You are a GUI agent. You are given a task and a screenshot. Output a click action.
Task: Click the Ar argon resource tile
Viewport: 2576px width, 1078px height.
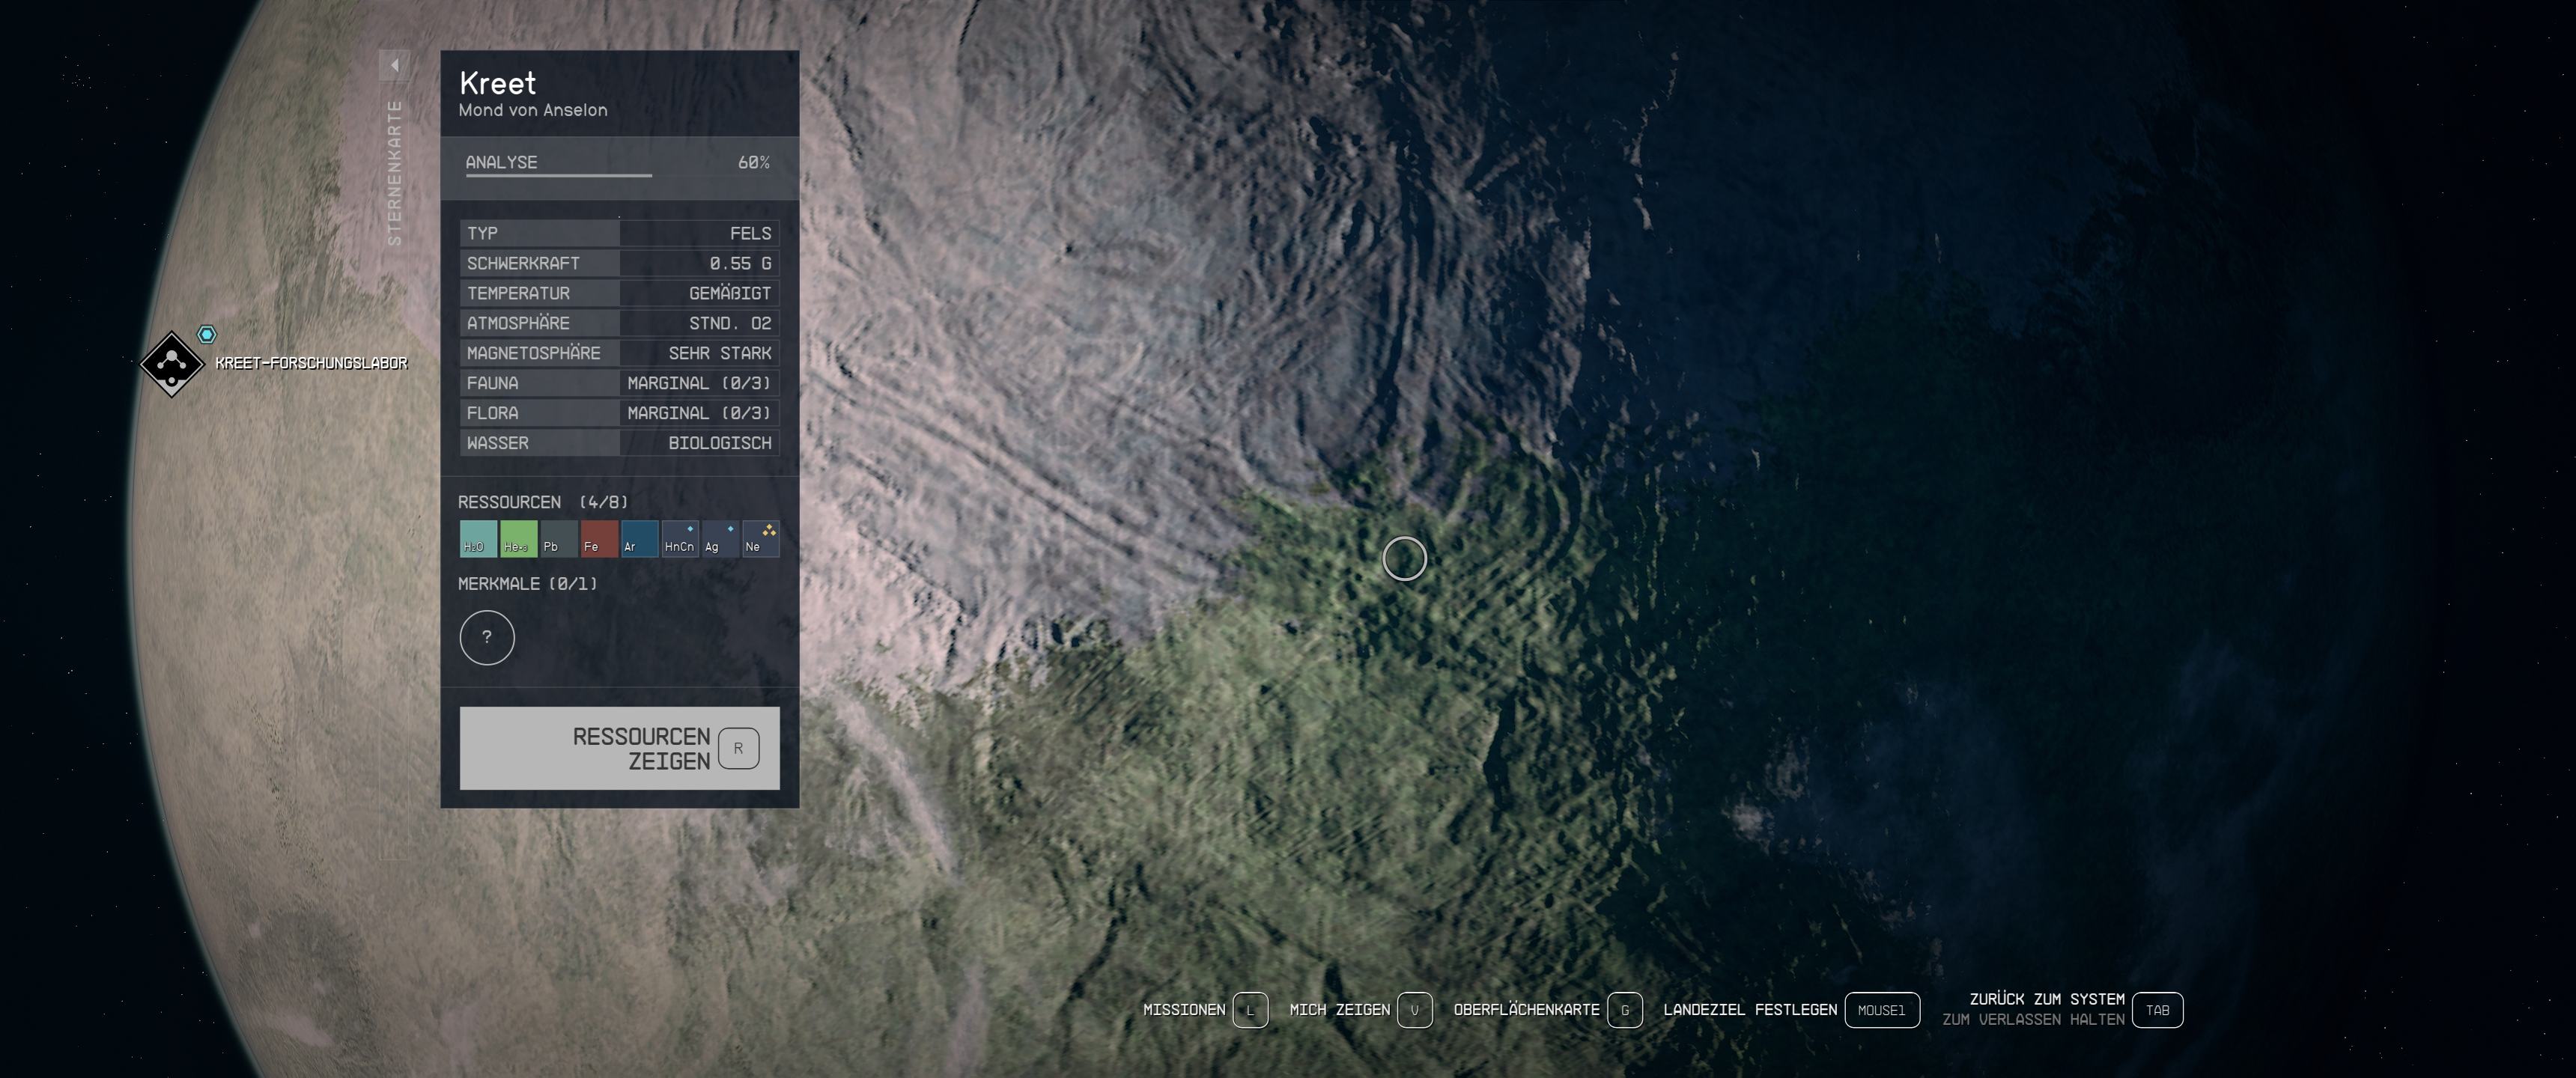coord(639,539)
